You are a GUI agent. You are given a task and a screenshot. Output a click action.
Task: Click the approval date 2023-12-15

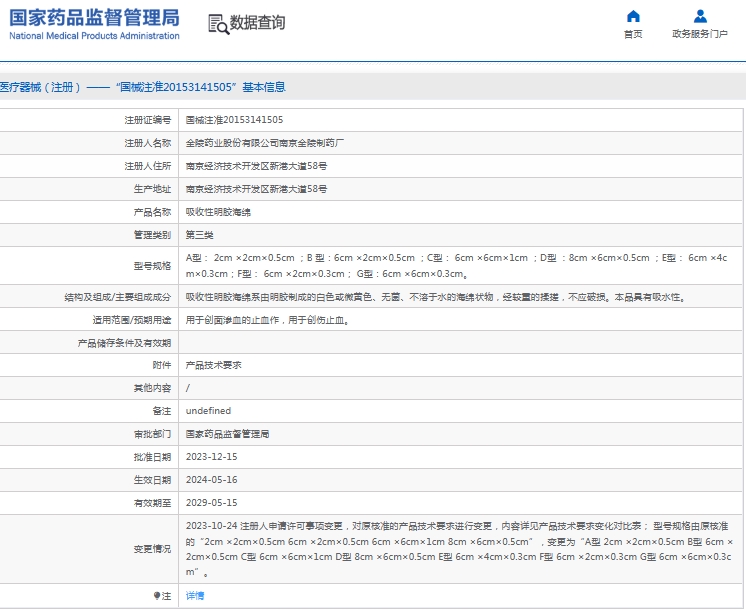(211, 457)
